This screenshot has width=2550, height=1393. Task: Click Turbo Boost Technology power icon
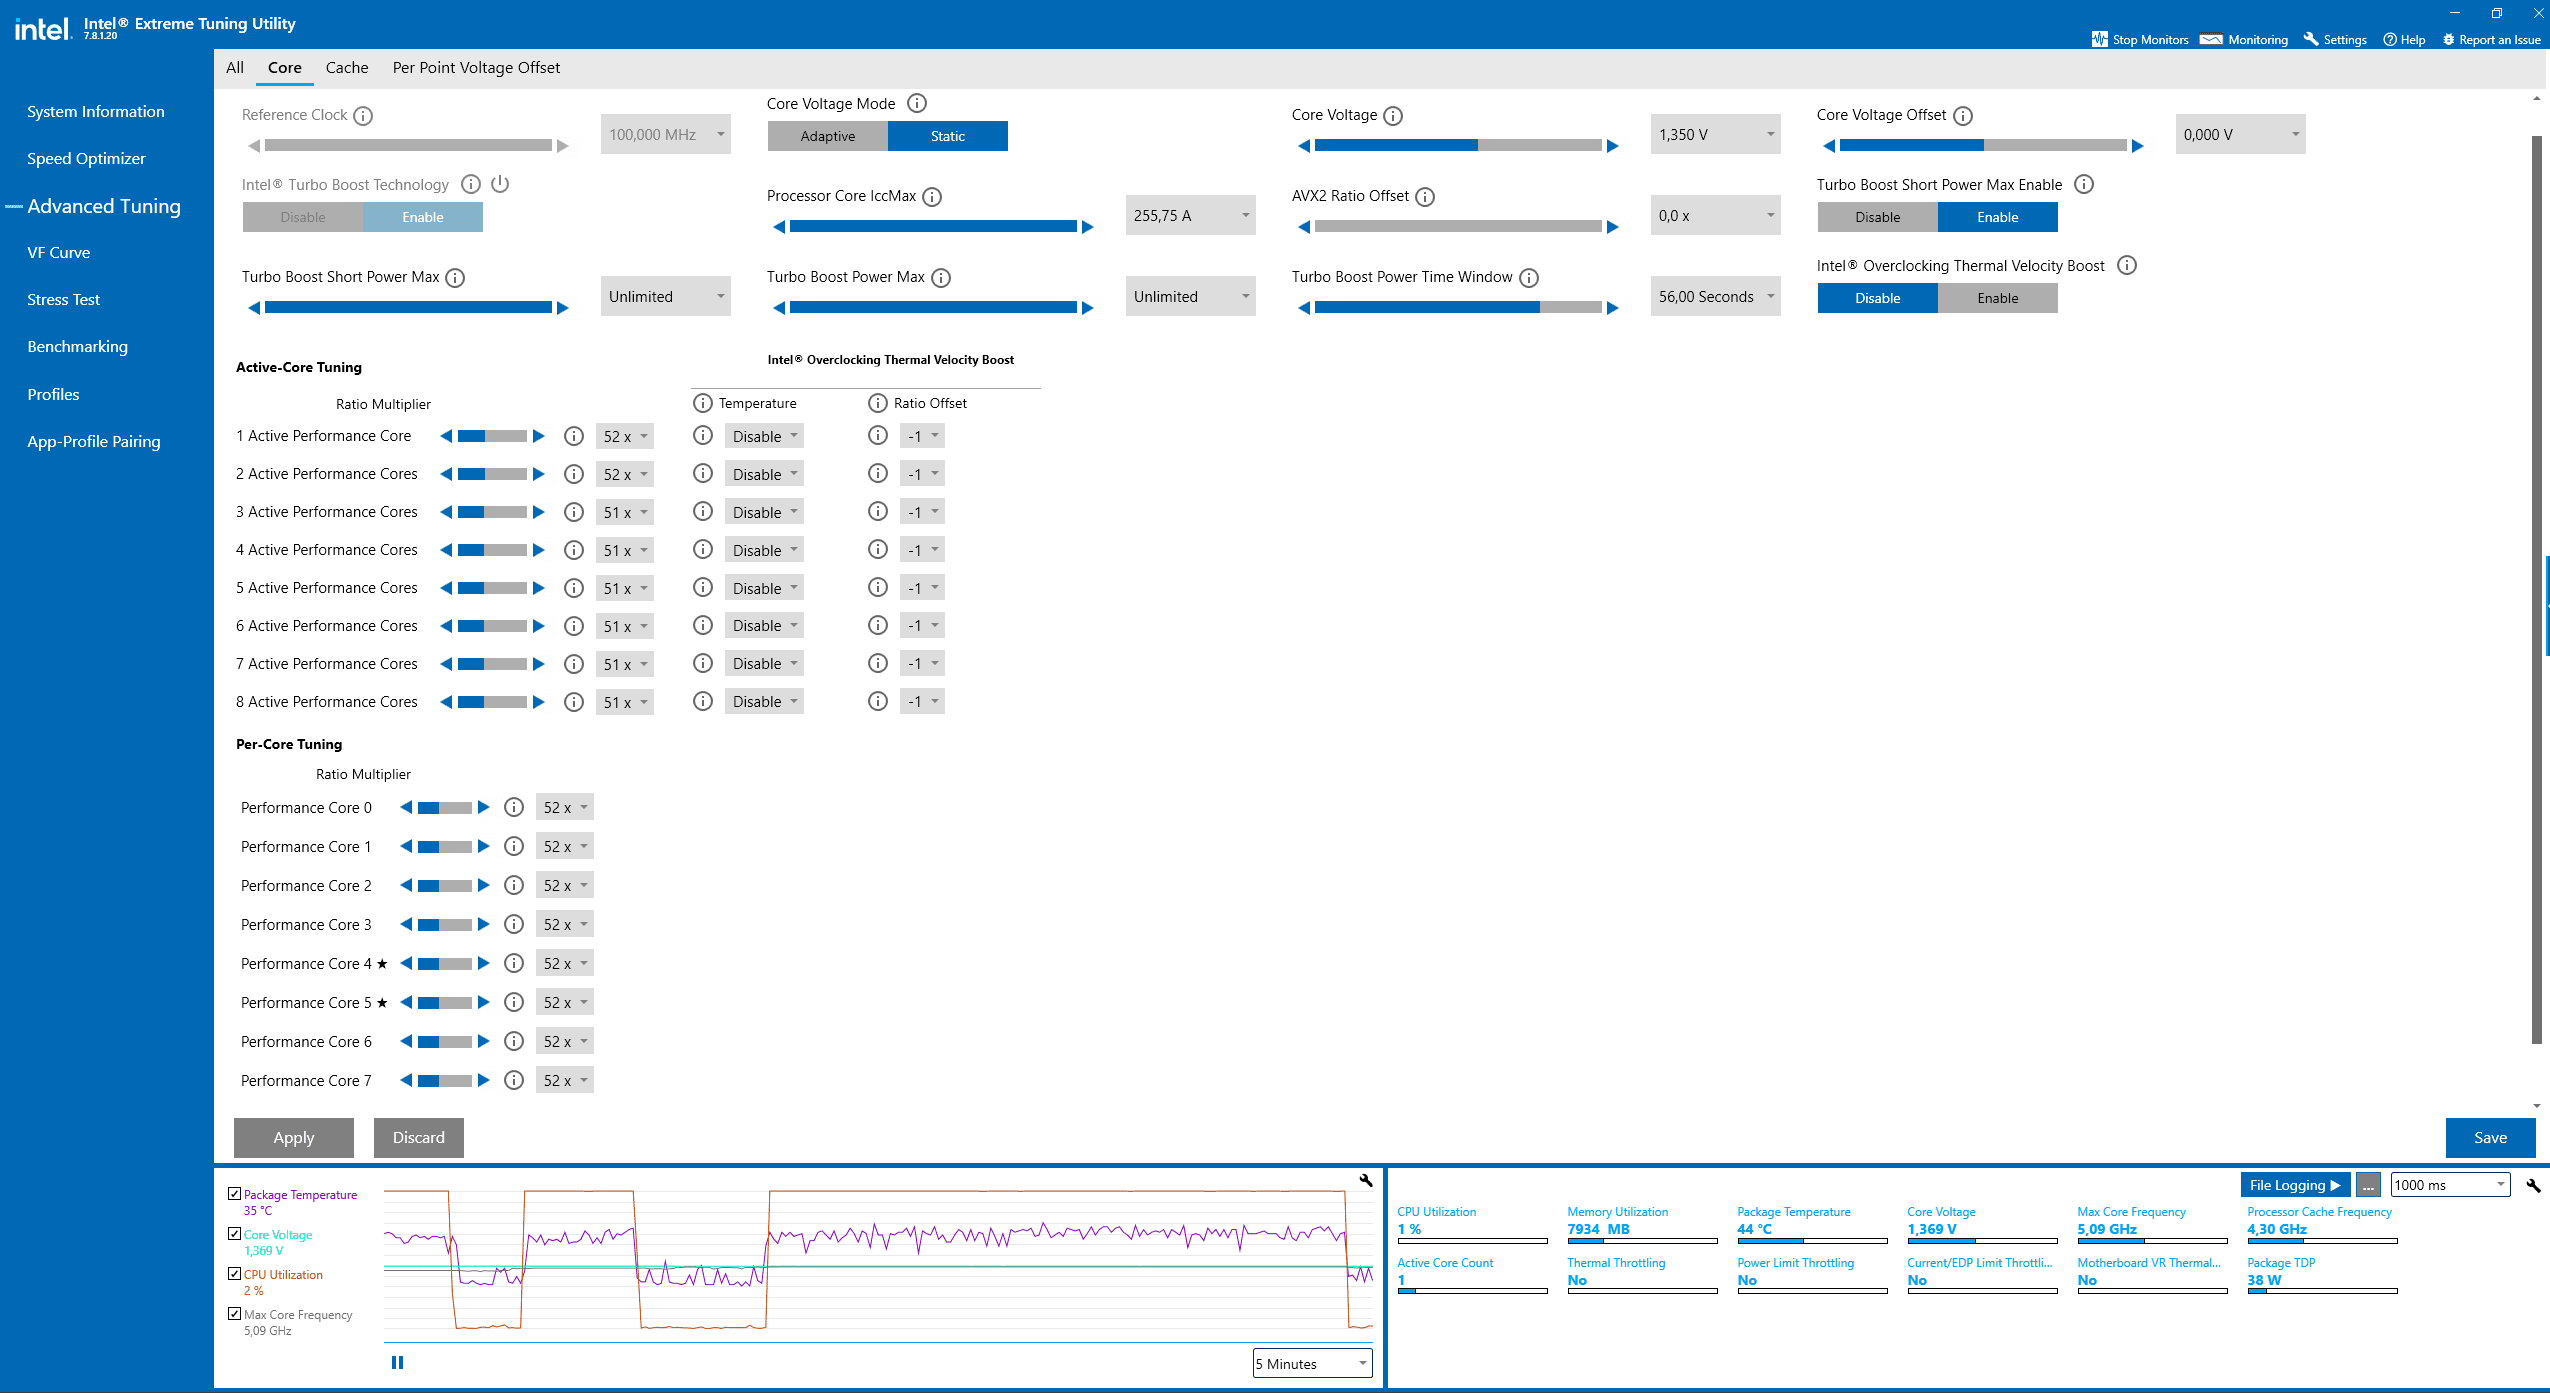[x=501, y=184]
